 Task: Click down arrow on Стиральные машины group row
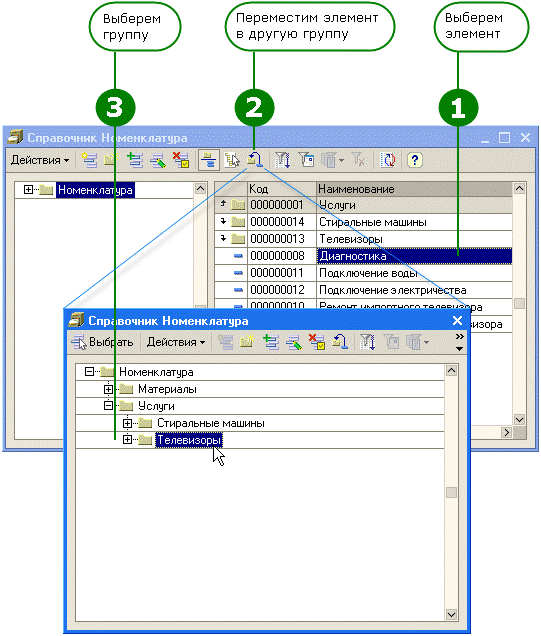(223, 221)
